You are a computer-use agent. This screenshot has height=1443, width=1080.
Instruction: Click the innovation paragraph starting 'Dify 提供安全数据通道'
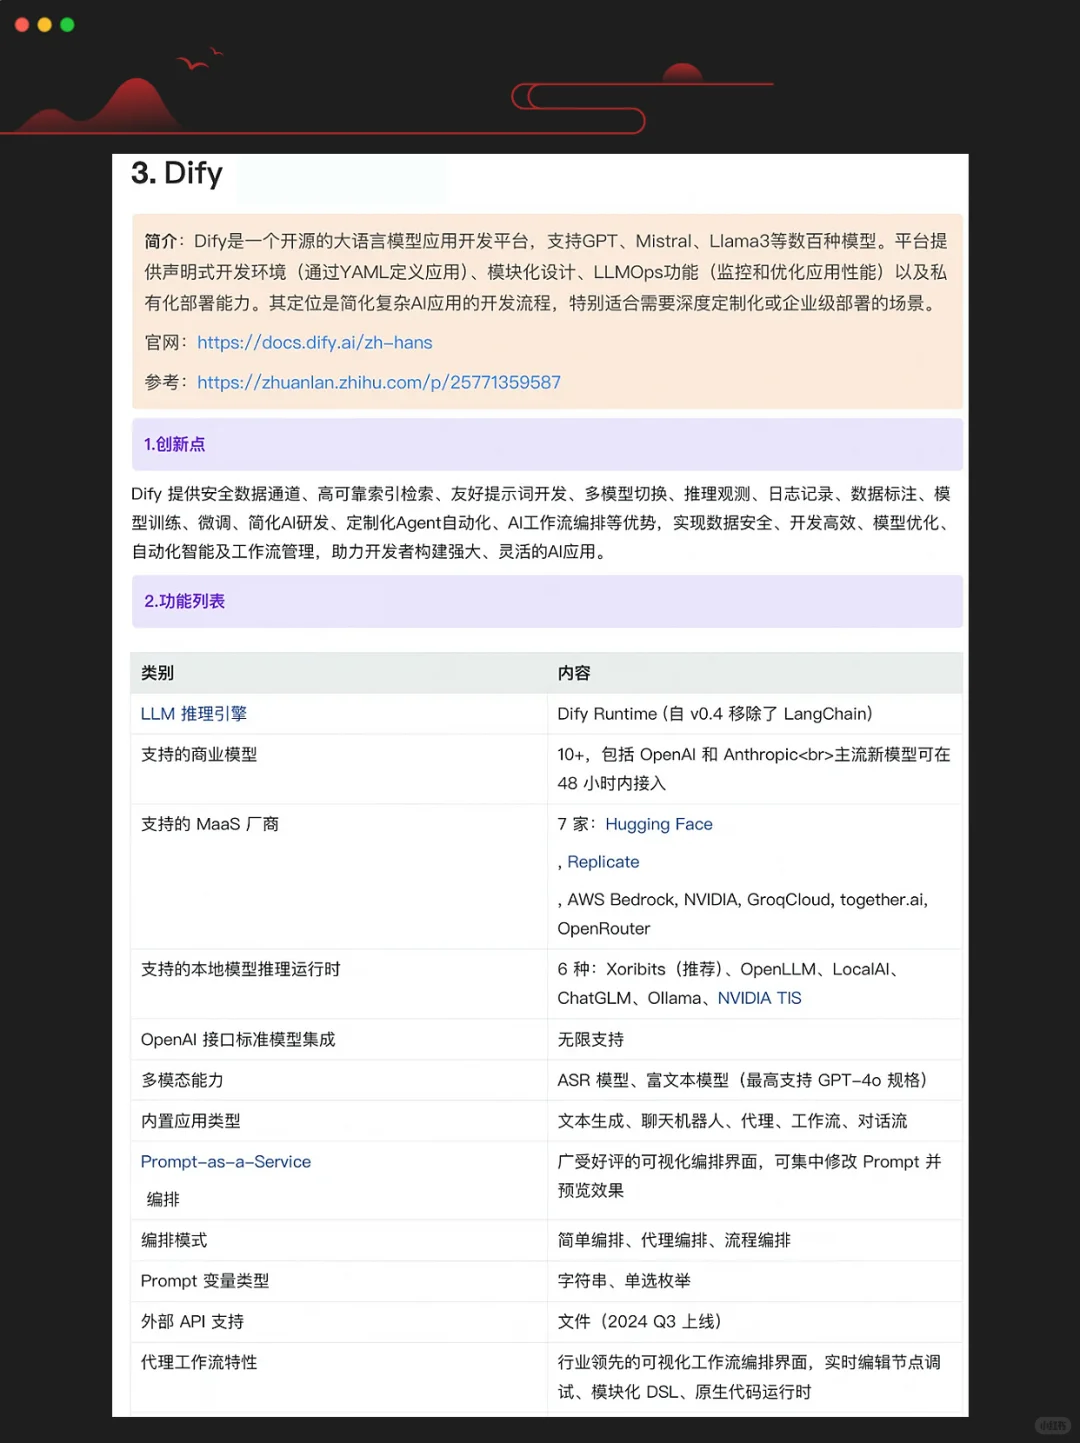pyautogui.click(x=542, y=523)
